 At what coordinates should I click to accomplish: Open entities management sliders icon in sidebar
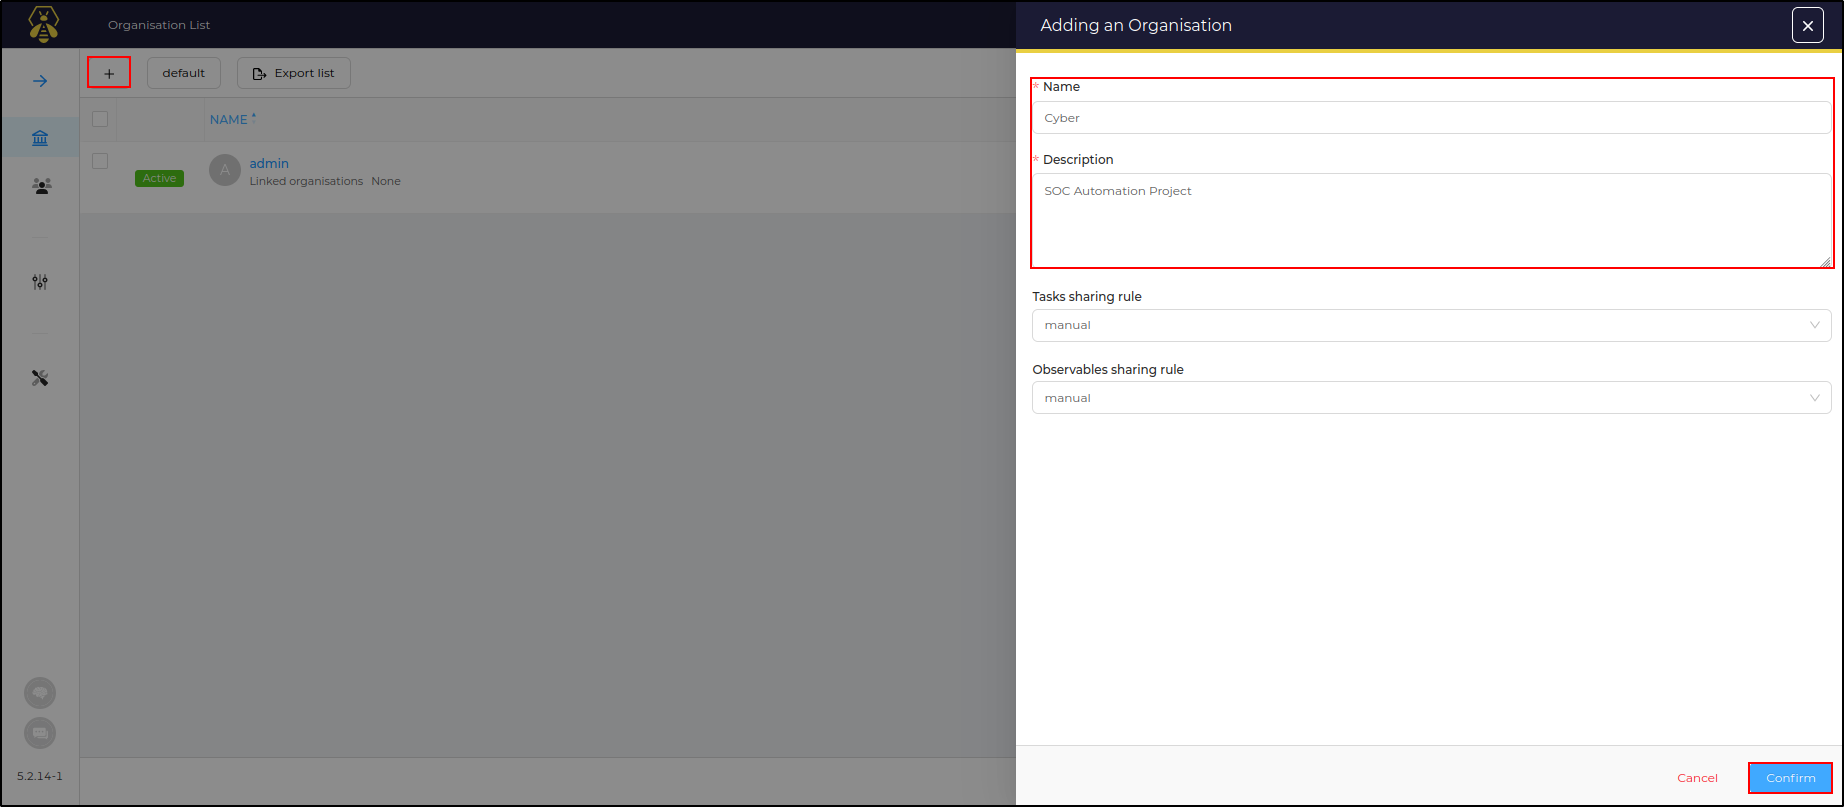pyautogui.click(x=40, y=282)
